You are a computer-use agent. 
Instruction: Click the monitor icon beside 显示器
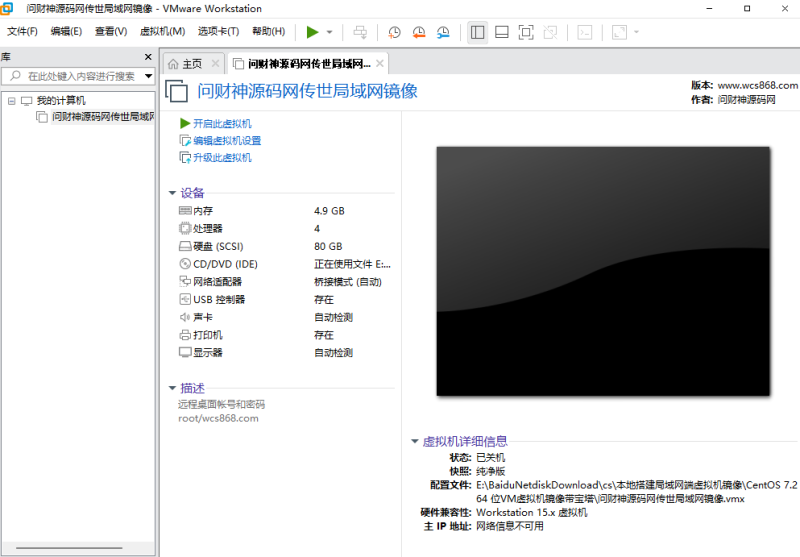(185, 352)
